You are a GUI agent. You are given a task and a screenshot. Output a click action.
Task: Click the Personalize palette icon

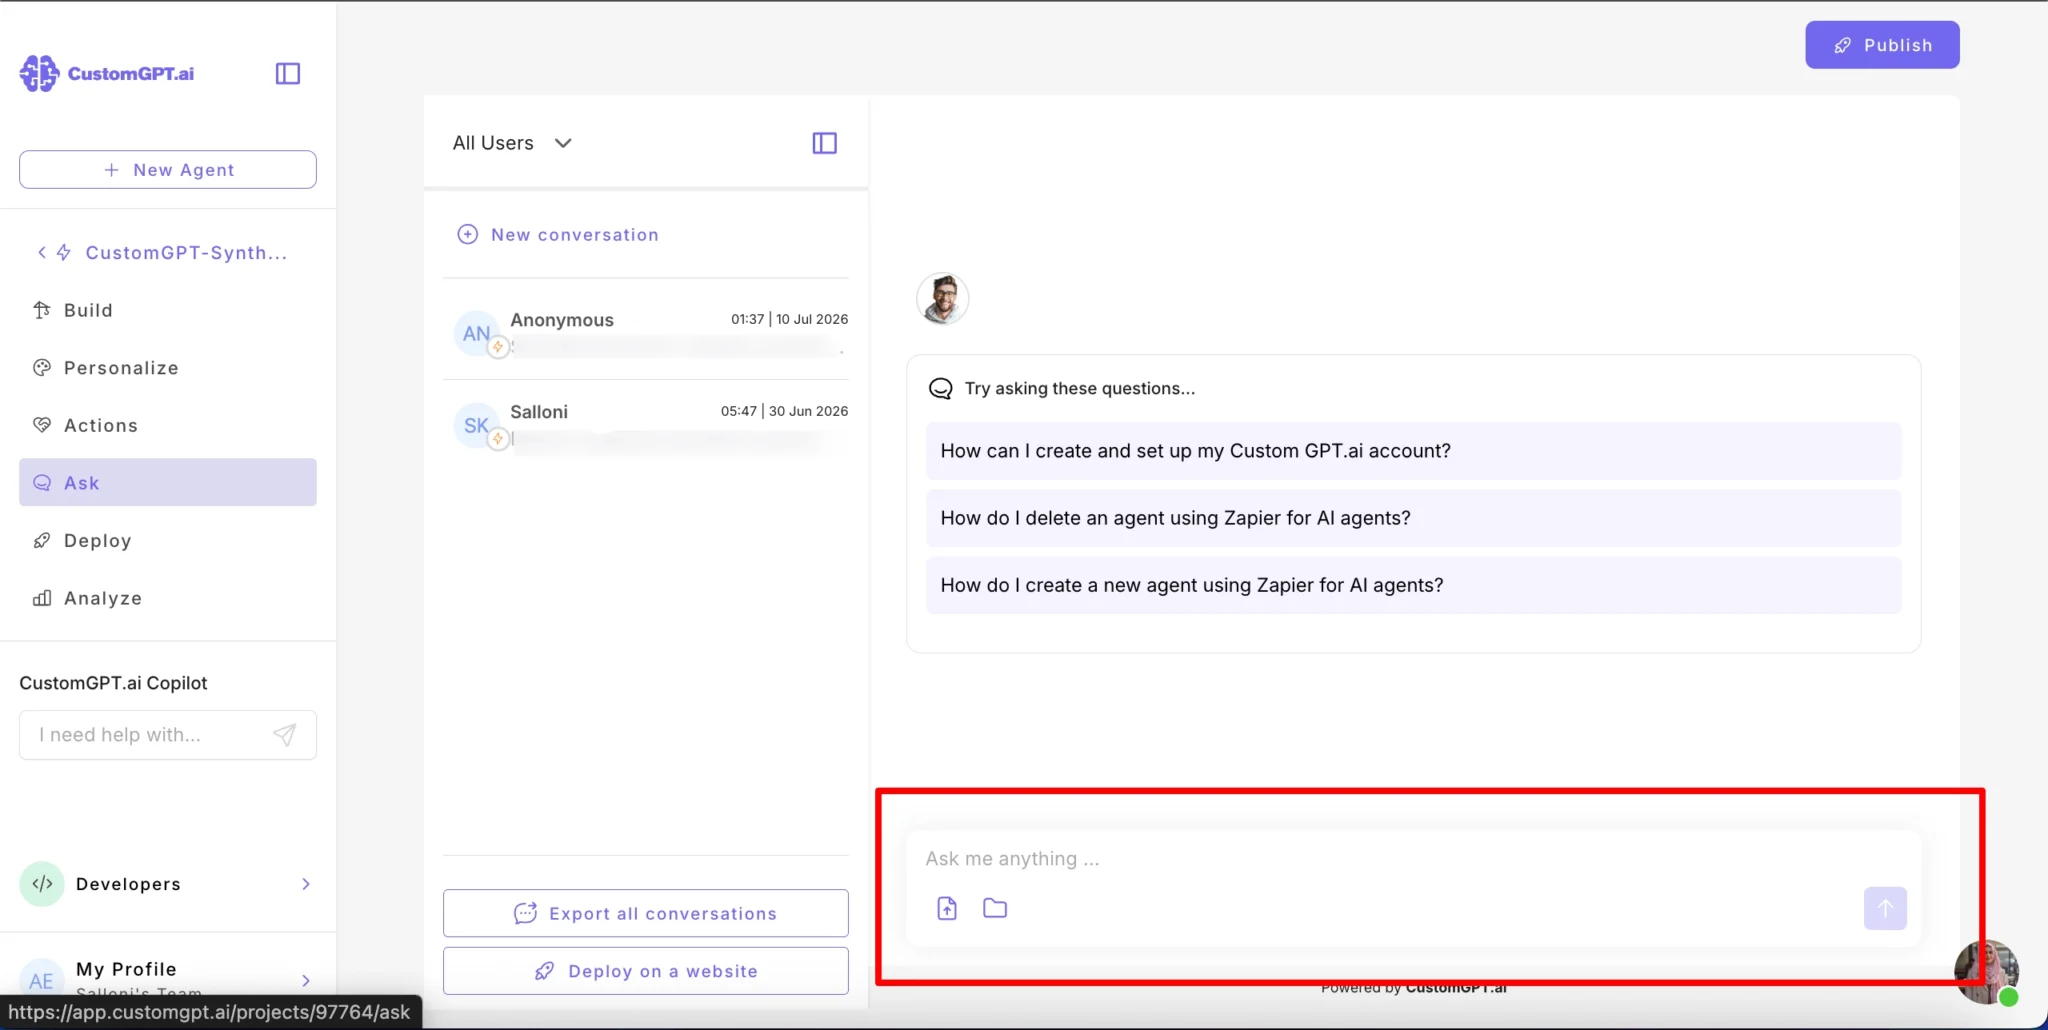pyautogui.click(x=42, y=367)
